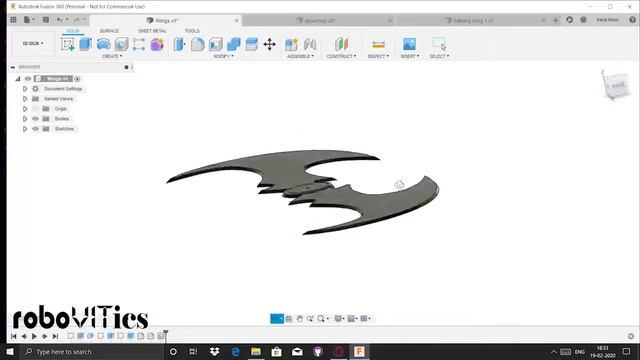This screenshot has height=360, width=640.
Task: Click the Insert image icon
Action: pyautogui.click(x=409, y=44)
